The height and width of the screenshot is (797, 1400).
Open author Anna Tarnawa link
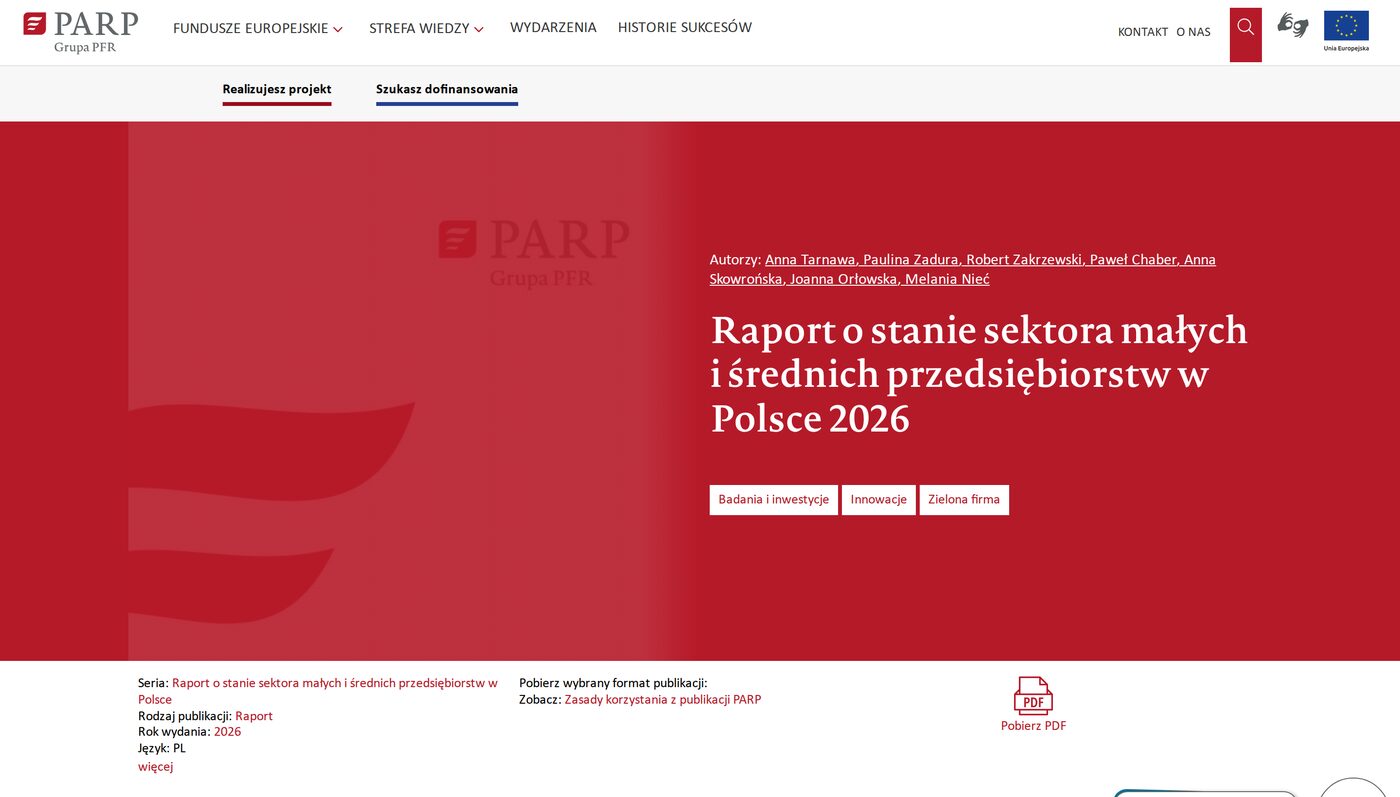pos(810,260)
